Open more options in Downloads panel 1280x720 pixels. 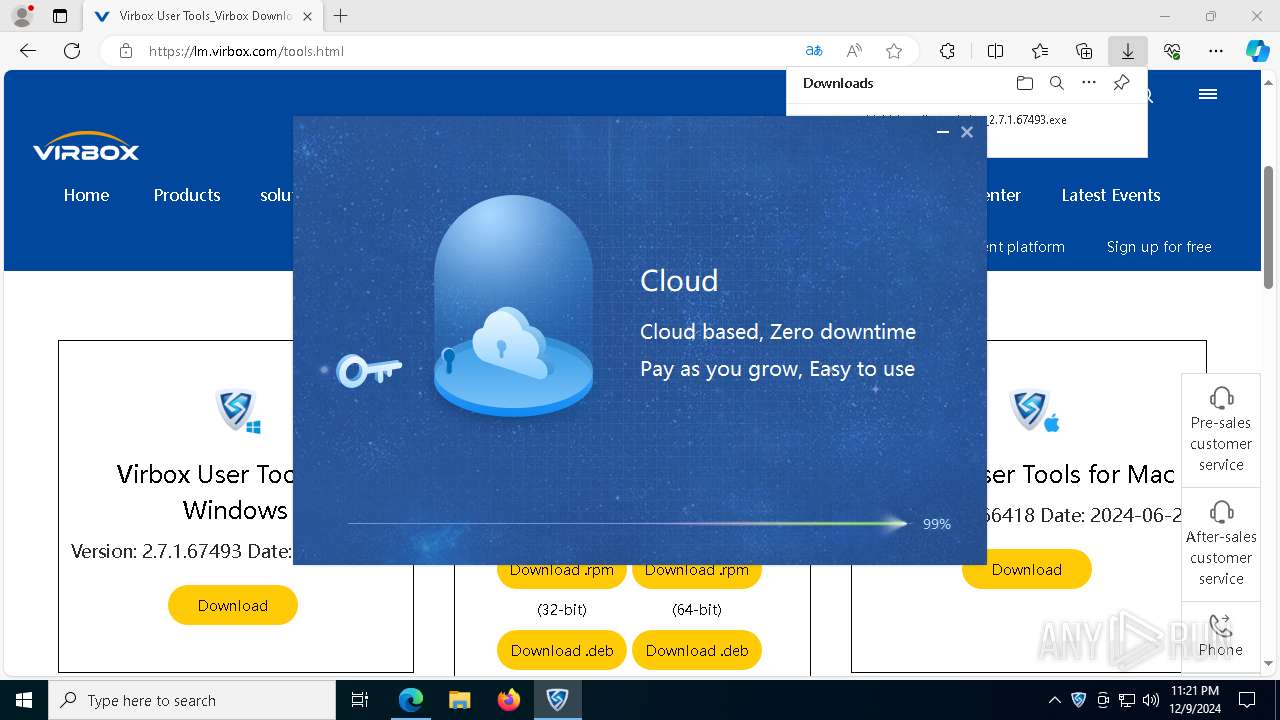pyautogui.click(x=1089, y=83)
